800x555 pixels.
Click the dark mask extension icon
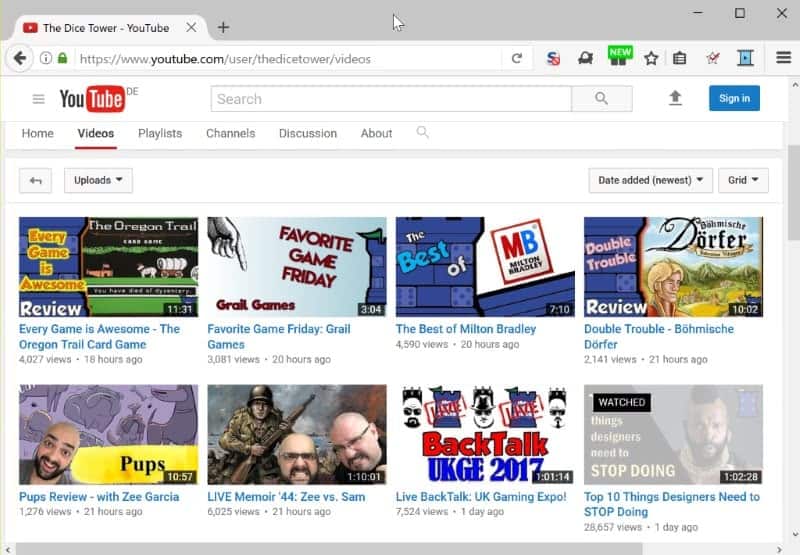point(585,58)
